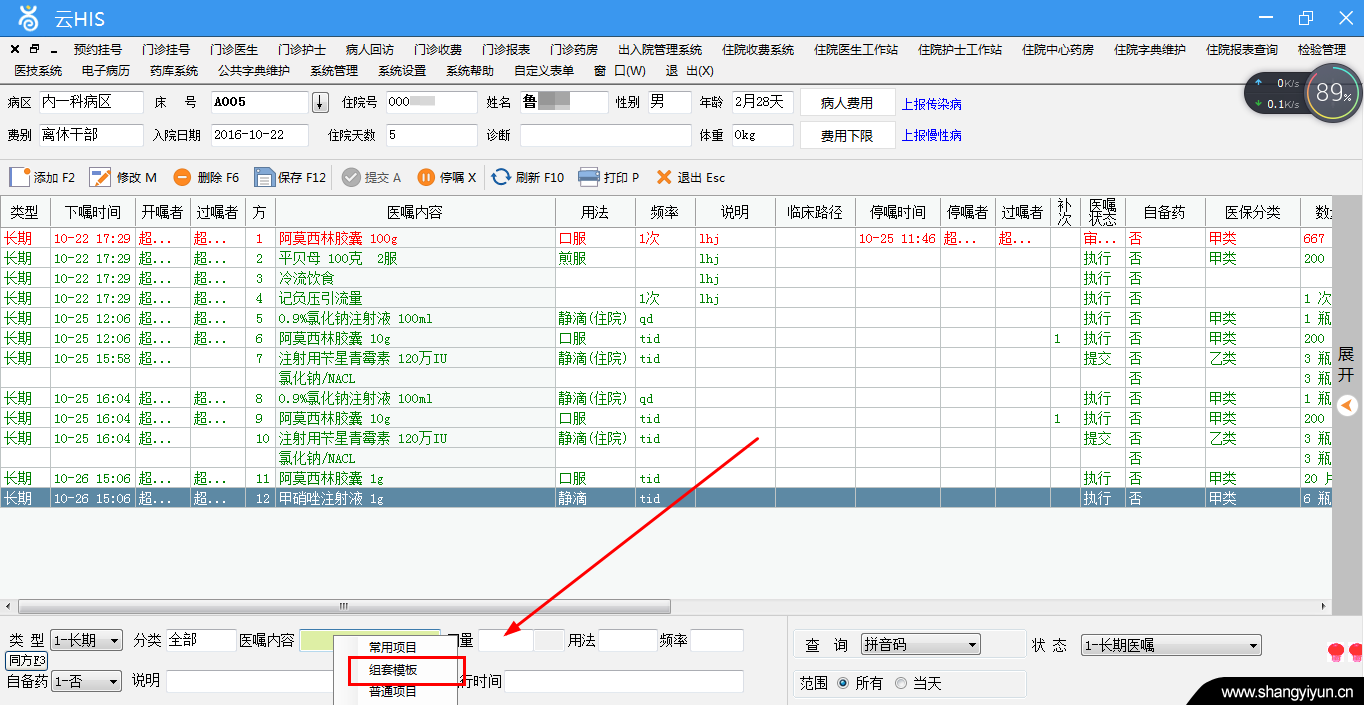Open the 自备药 1-否 dropdown
This screenshot has height=705, width=1364.
click(x=86, y=680)
